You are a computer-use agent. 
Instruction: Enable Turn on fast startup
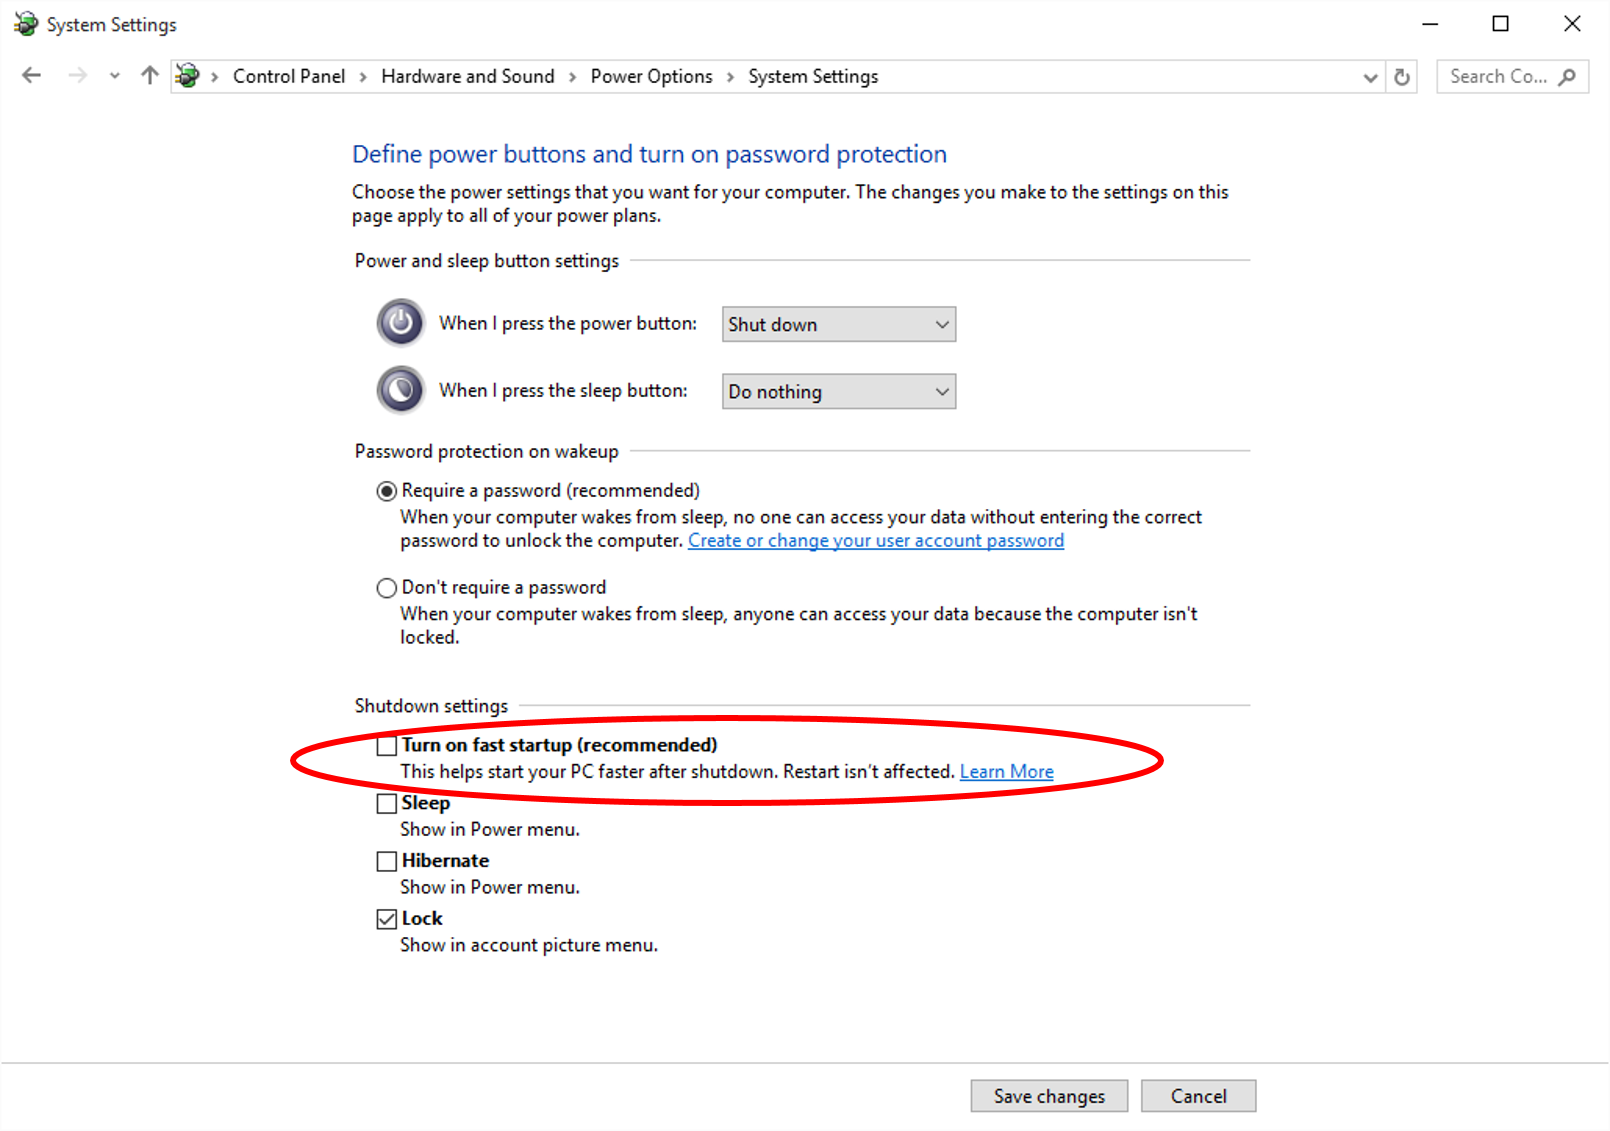[x=386, y=746]
